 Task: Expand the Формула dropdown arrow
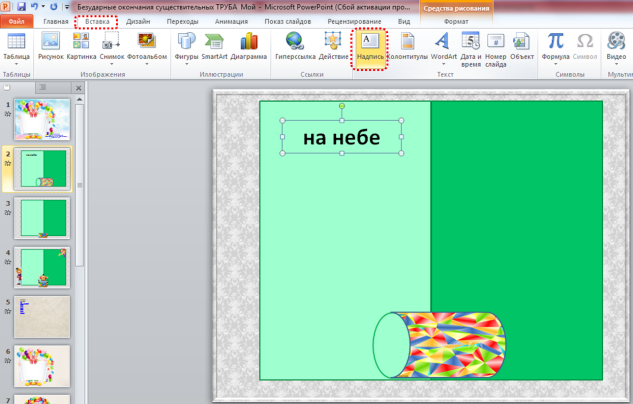pyautogui.click(x=555, y=64)
